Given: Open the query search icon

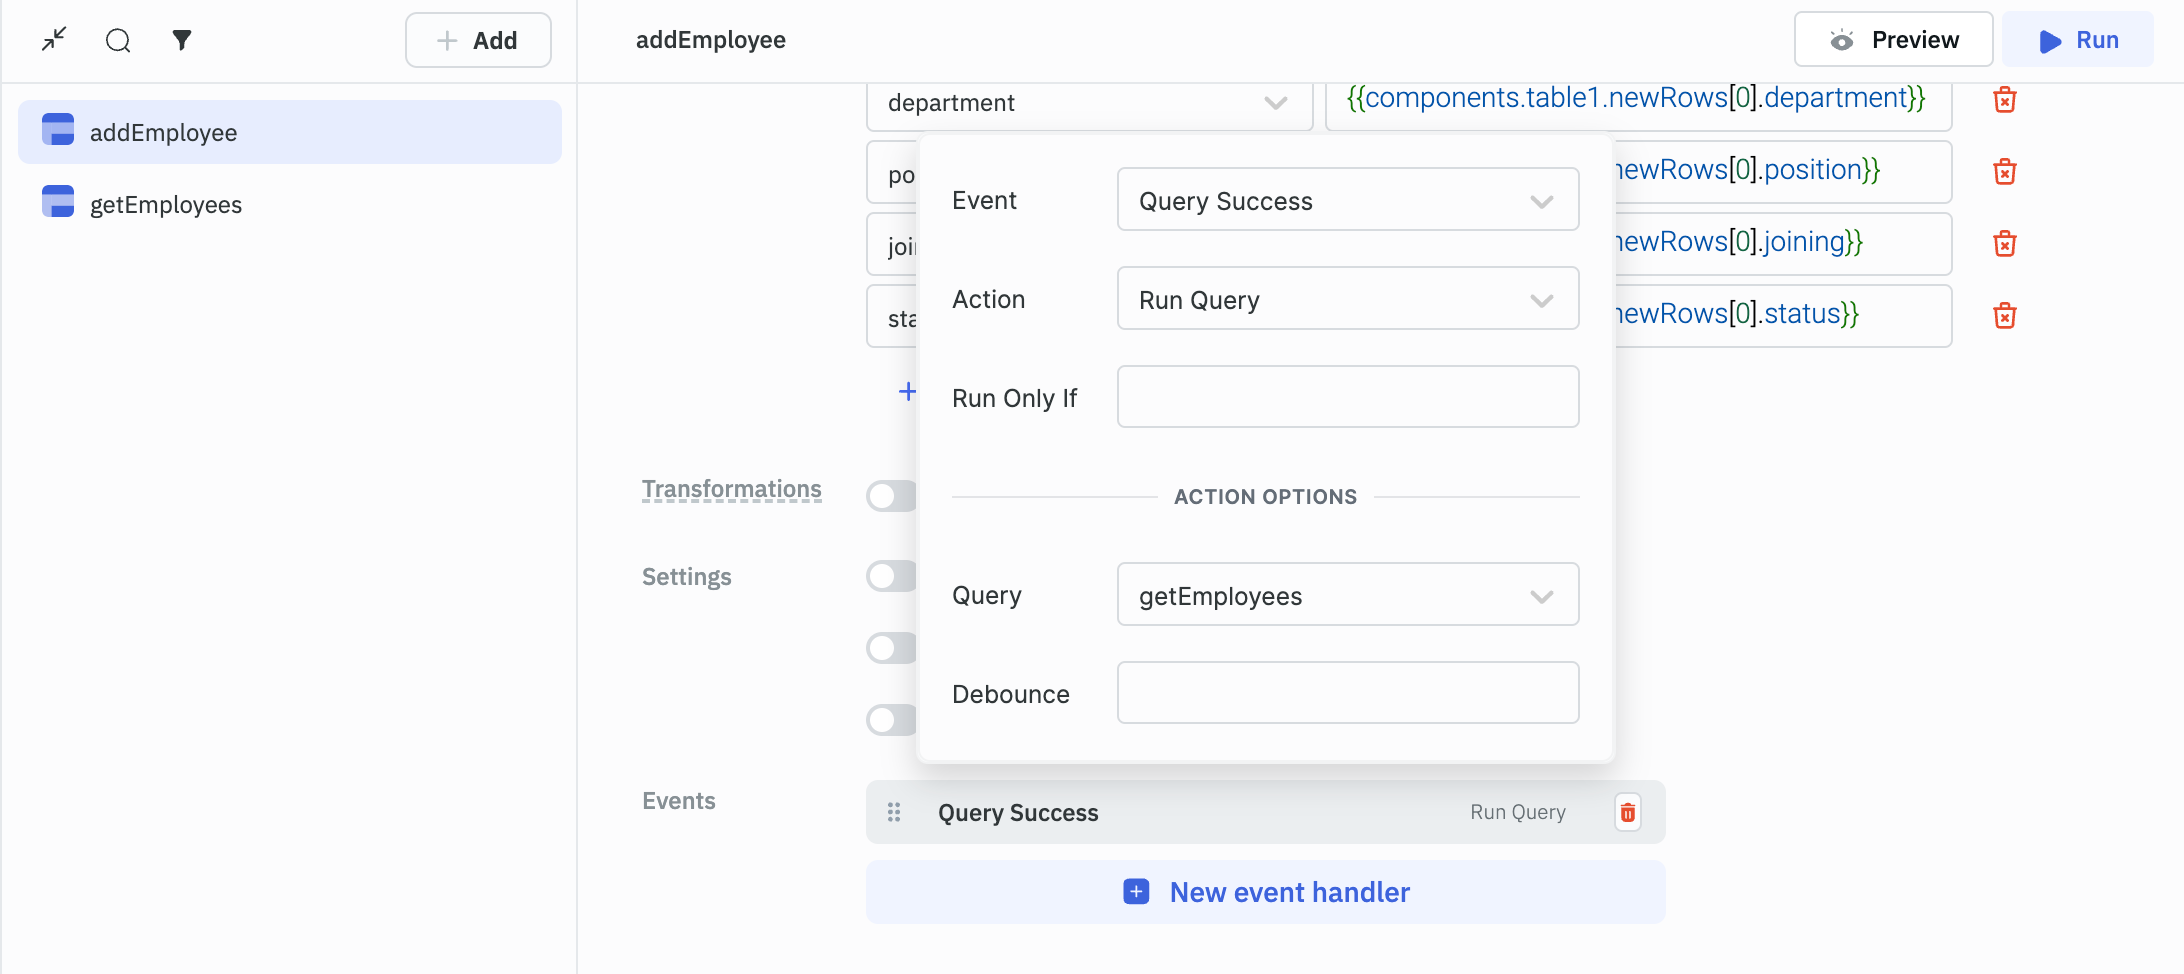Looking at the screenshot, I should click(x=118, y=40).
